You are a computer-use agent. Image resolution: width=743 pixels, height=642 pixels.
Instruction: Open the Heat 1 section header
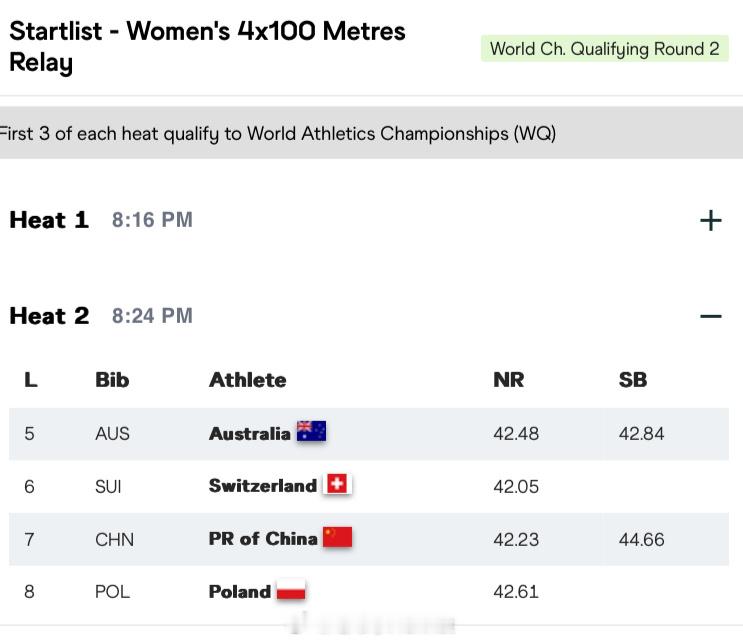tap(49, 220)
